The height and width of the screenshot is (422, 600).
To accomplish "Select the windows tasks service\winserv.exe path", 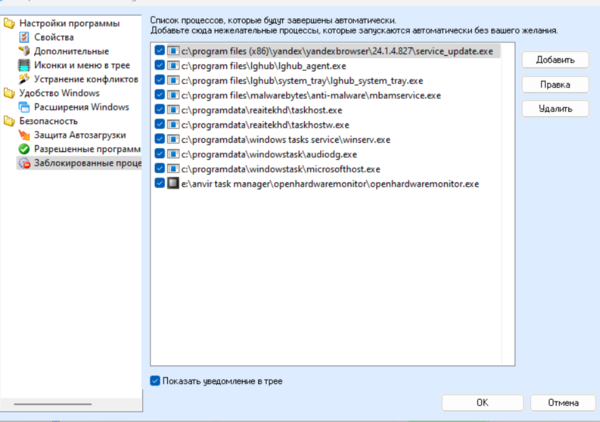I will 286,139.
